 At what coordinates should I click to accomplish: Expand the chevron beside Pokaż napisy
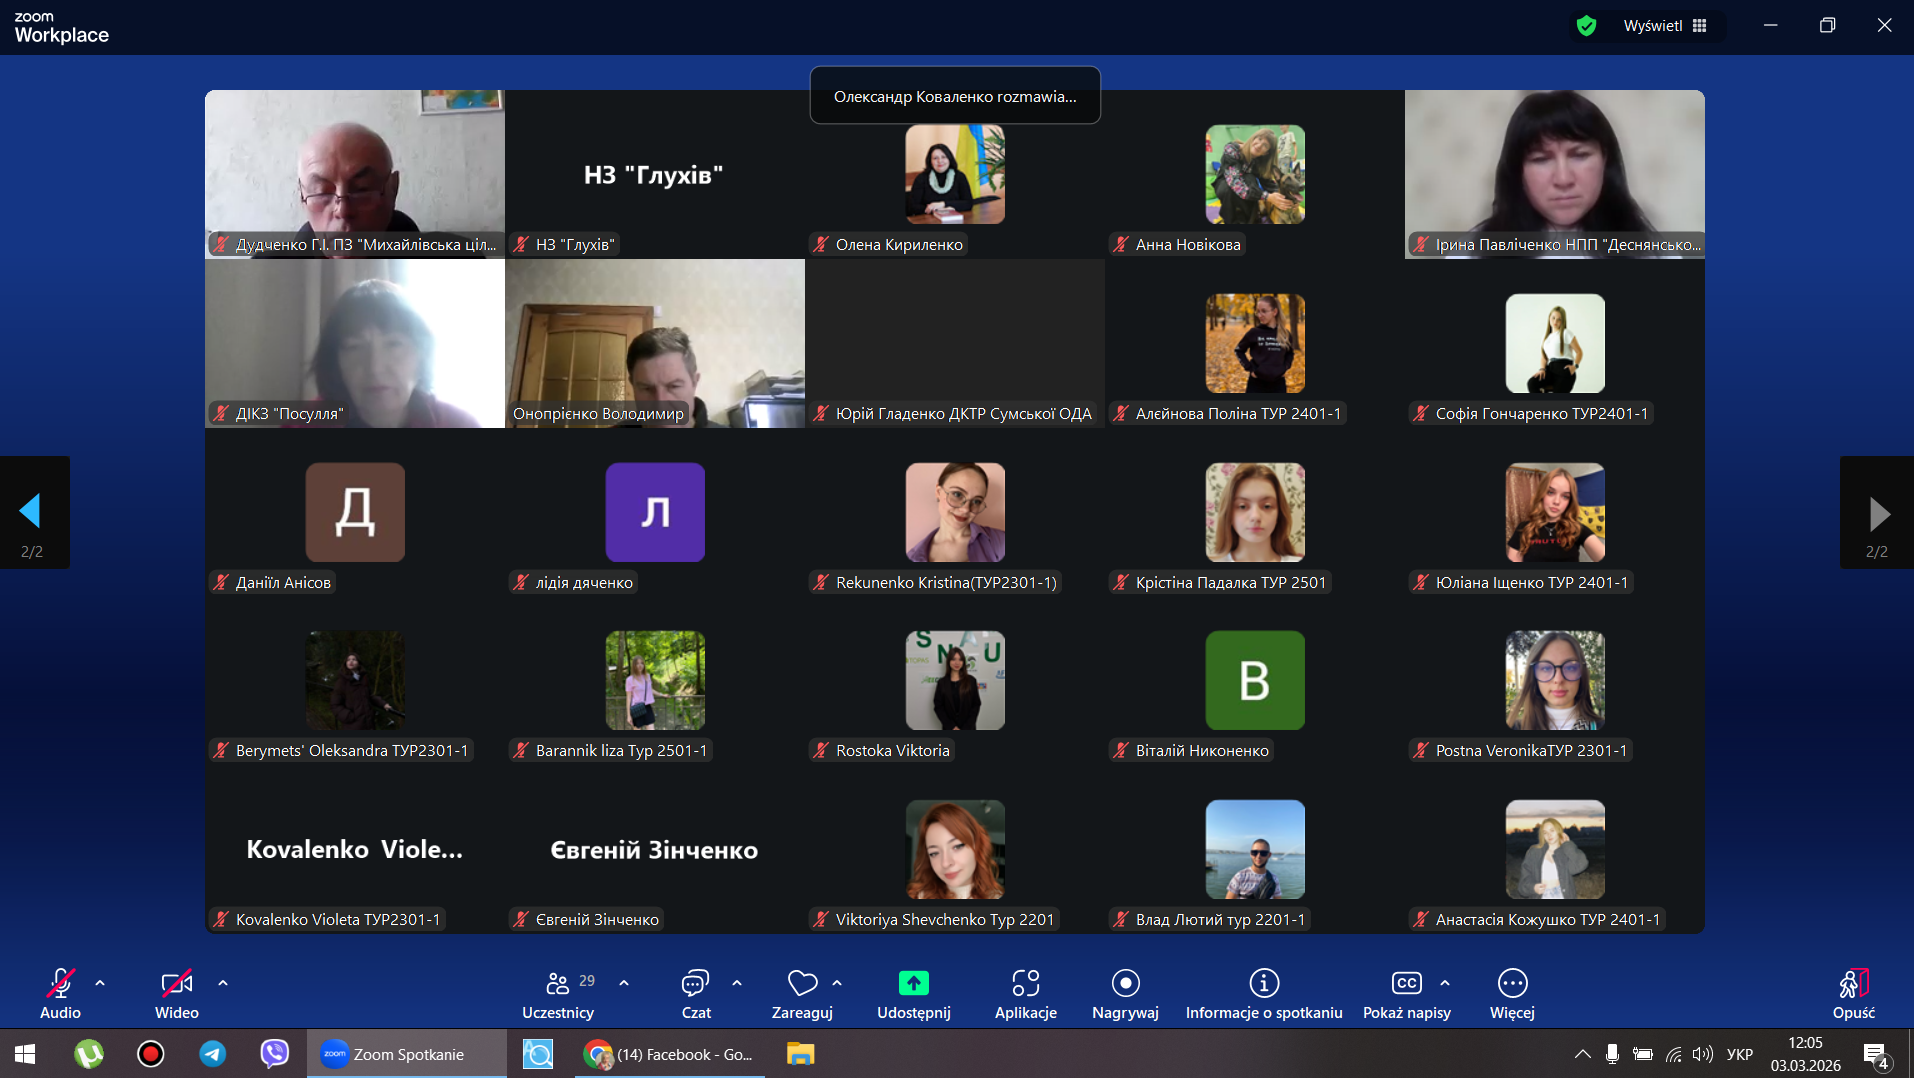[1445, 983]
